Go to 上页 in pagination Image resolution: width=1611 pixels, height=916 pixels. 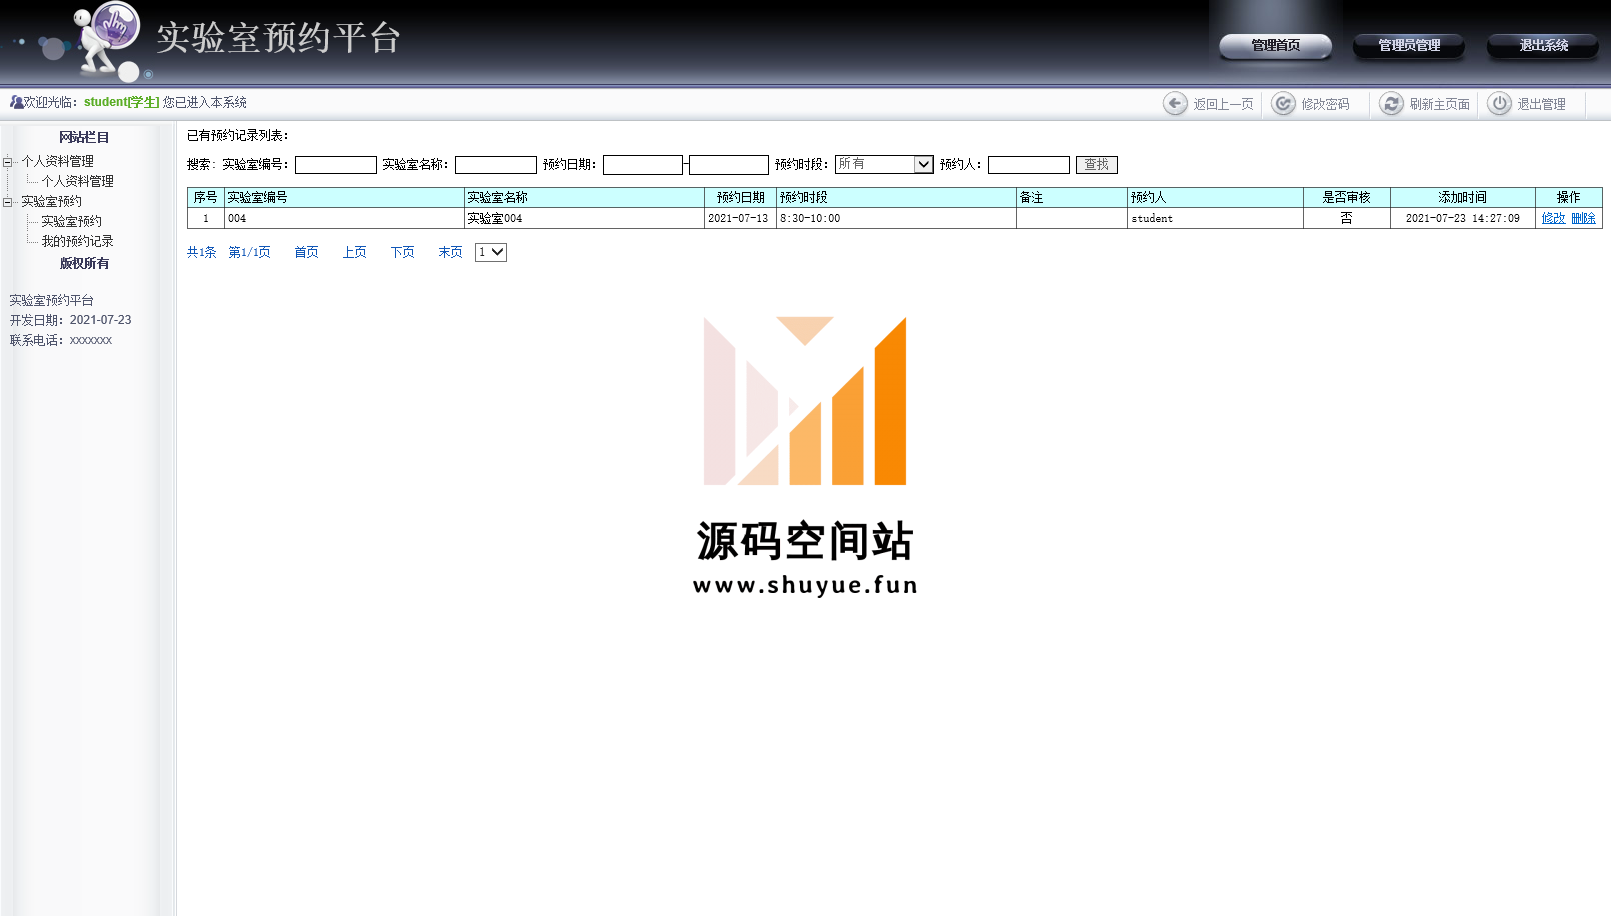coord(354,252)
